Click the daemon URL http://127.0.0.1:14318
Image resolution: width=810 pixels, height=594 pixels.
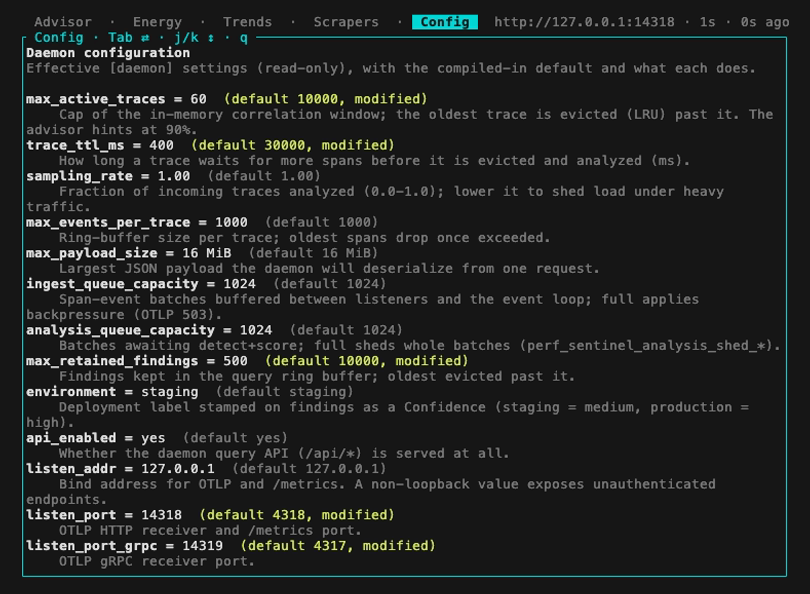[x=584, y=22]
